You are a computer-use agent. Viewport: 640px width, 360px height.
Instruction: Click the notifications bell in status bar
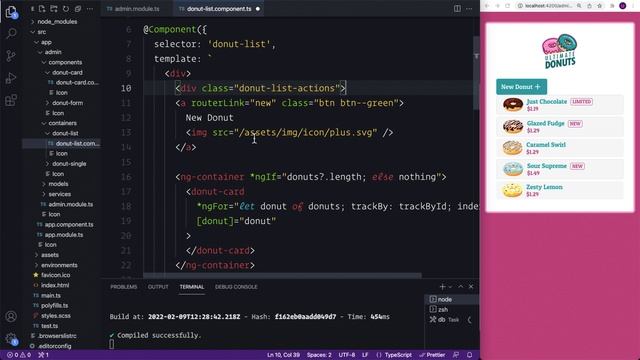(470, 355)
